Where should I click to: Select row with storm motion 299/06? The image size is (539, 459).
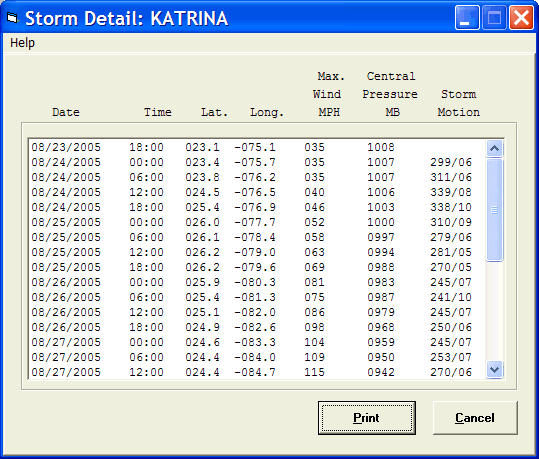tap(257, 162)
